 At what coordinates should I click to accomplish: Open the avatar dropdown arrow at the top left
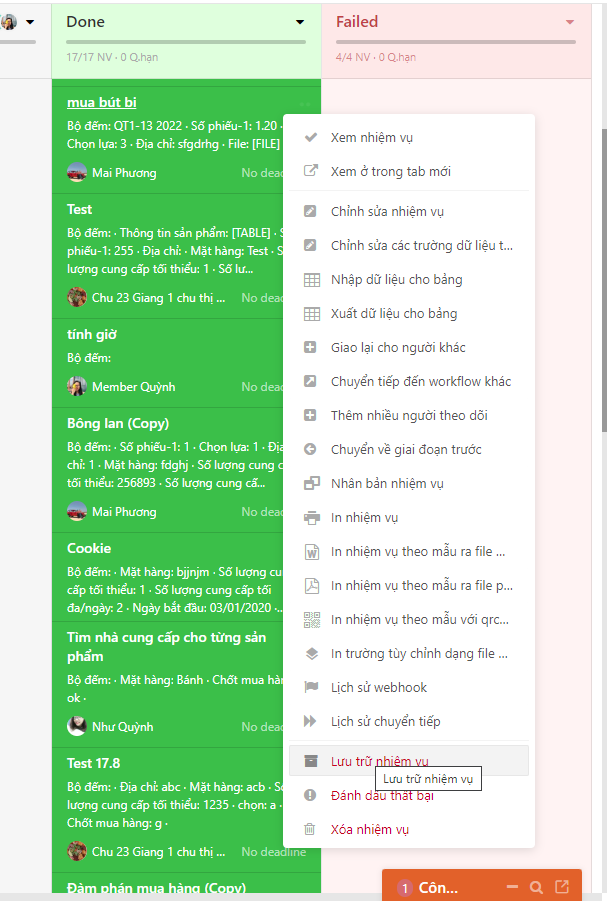pyautogui.click(x=30, y=22)
